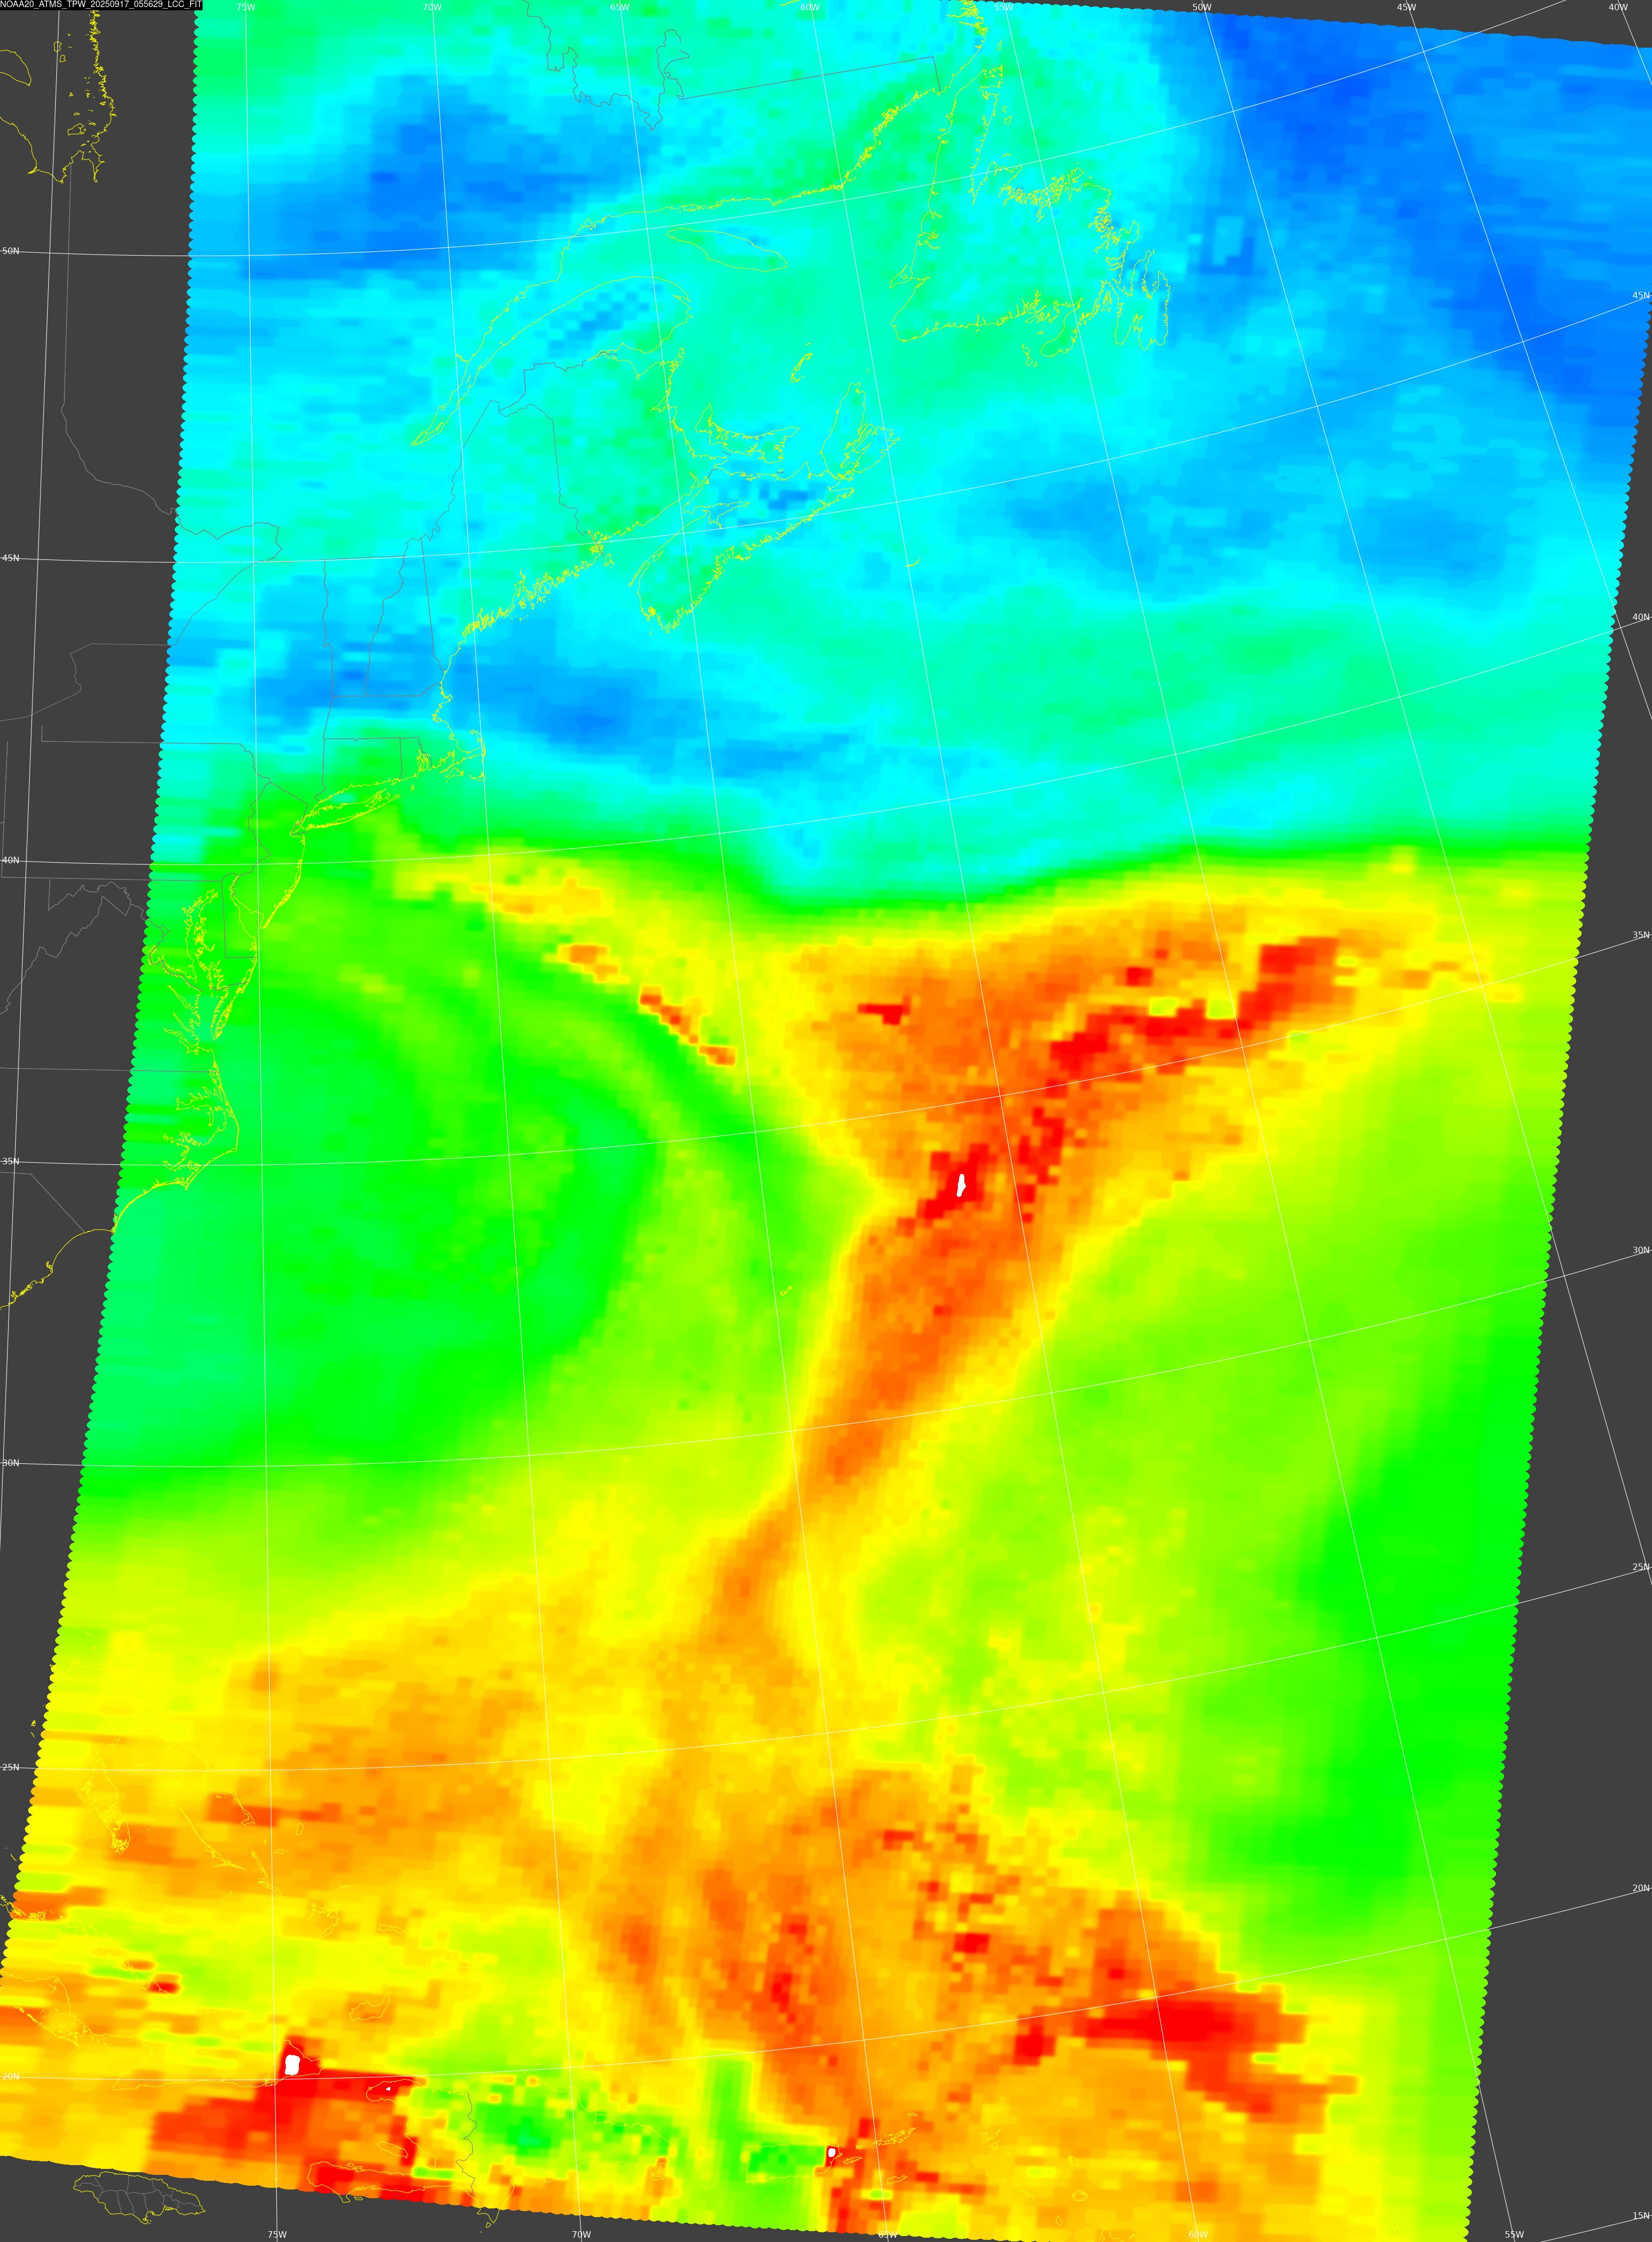Viewport: 1652px width, 2242px height.
Task: Click the 35N label on the right edge
Action: pos(1641,935)
